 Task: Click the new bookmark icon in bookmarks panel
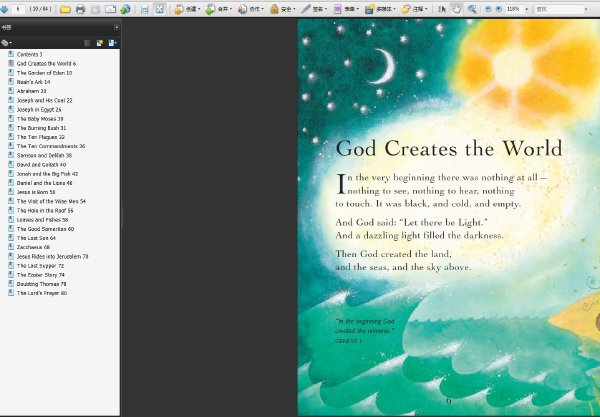click(x=100, y=43)
